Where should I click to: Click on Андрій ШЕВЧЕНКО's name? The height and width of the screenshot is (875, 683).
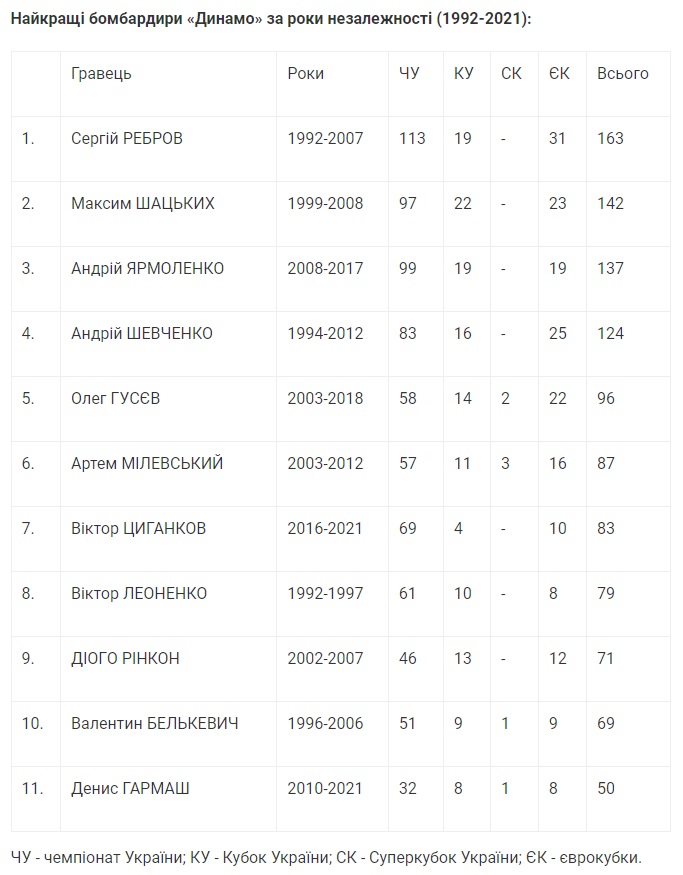coord(142,333)
